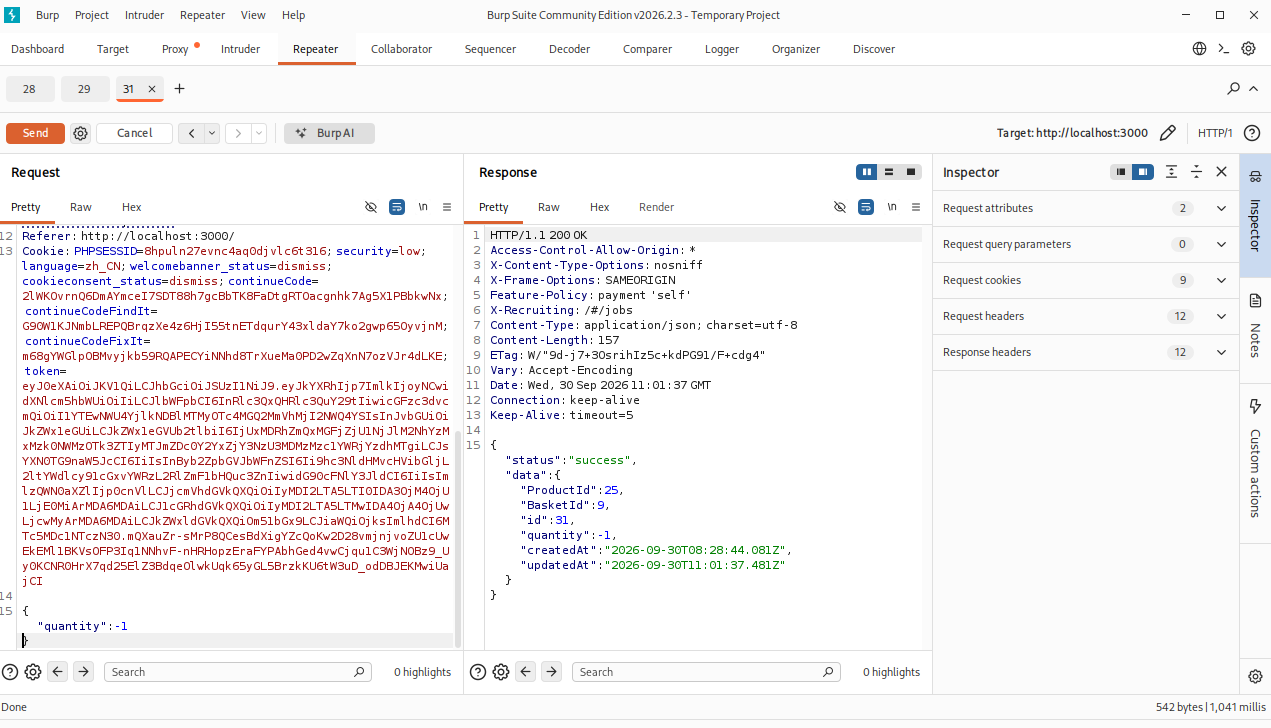The width and height of the screenshot is (1271, 728).
Task: Switch to Repeater tab 28
Action: click(30, 89)
